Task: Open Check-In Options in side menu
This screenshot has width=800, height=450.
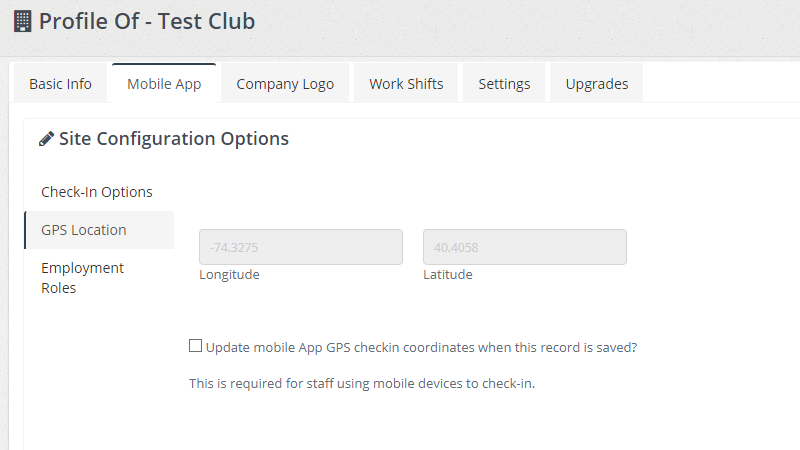Action: [97, 192]
